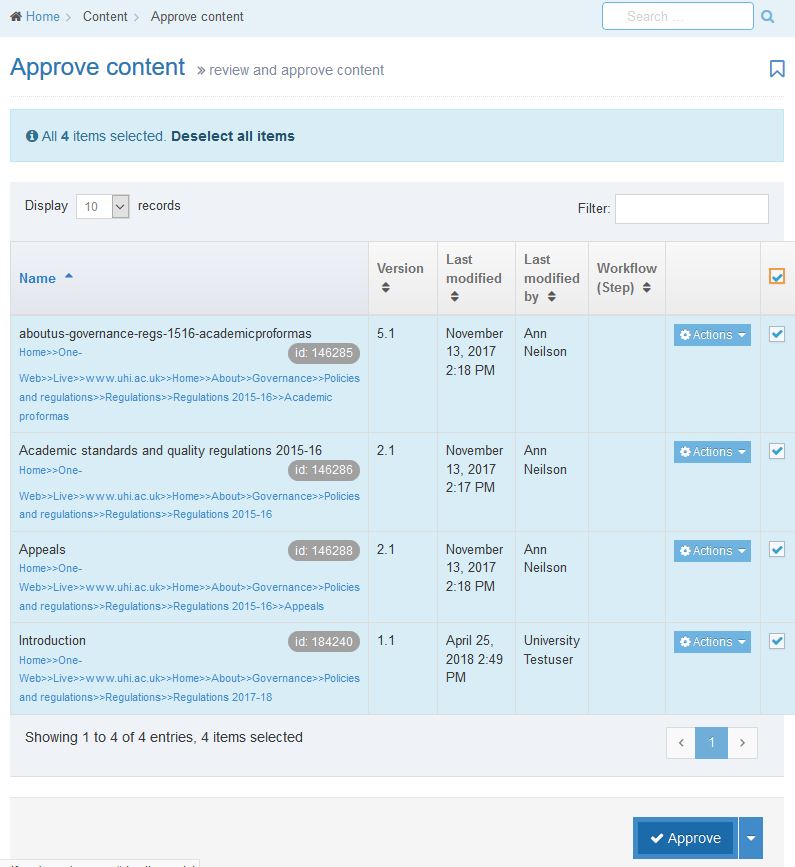This screenshot has height=867, width=795.
Task: Go to previous page of results
Action: click(x=681, y=743)
